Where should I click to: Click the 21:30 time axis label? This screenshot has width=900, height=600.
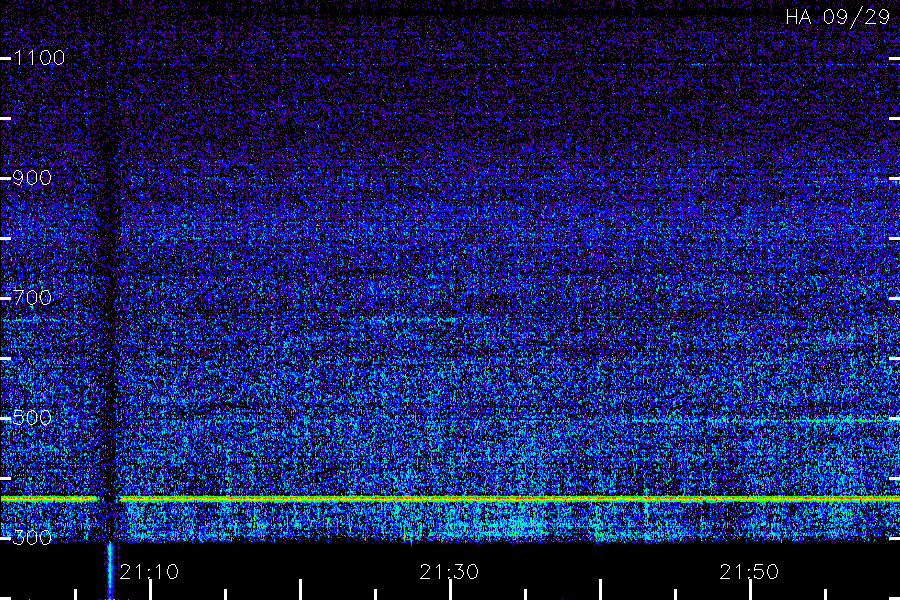click(449, 572)
